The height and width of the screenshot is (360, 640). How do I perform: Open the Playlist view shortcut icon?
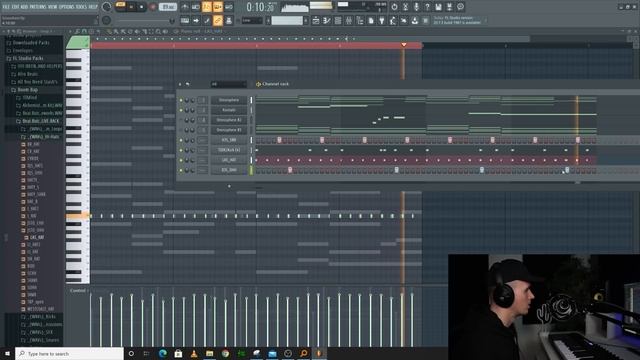click(x=316, y=20)
